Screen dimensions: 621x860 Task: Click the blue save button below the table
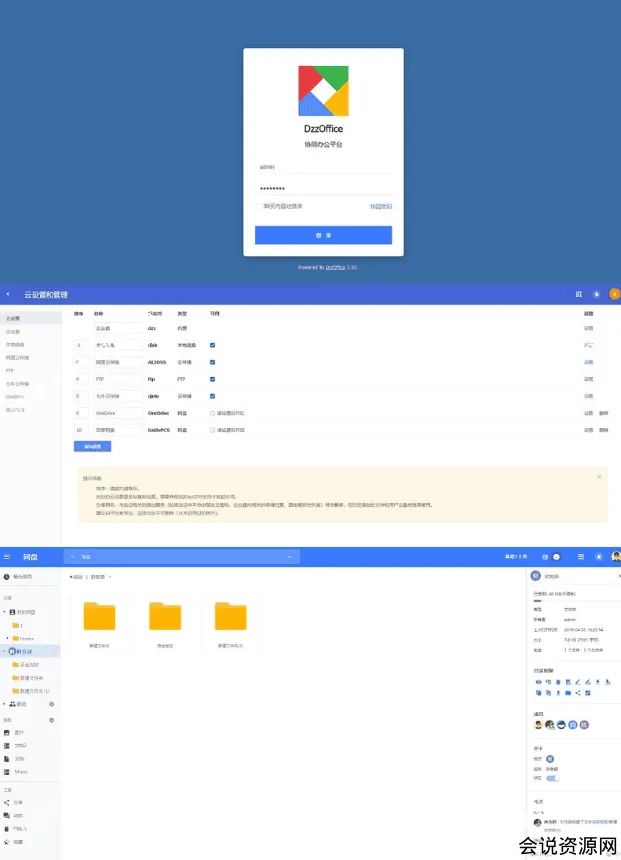pyautogui.click(x=92, y=447)
